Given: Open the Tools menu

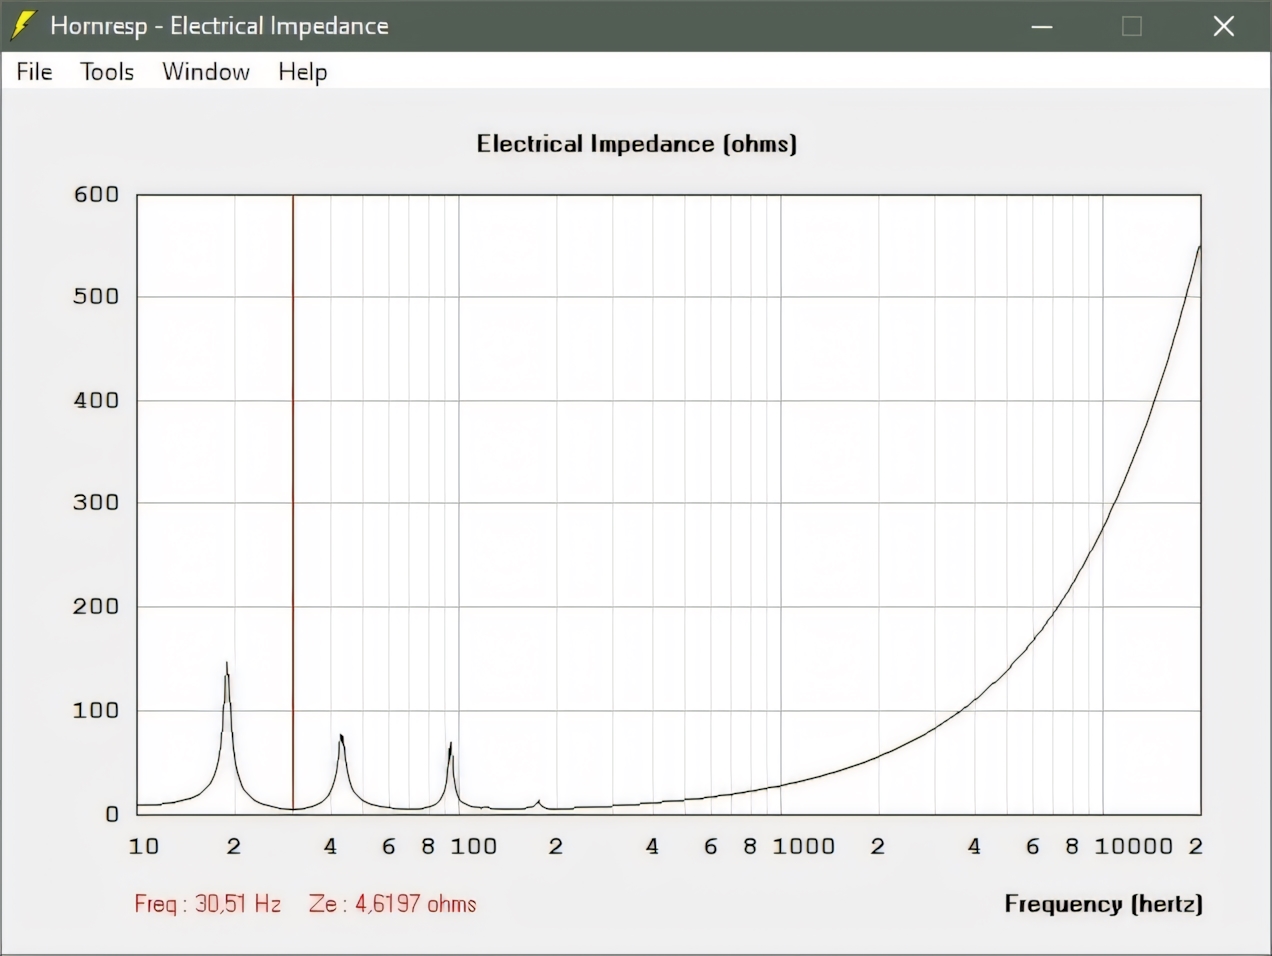Looking at the screenshot, I should tap(107, 72).
